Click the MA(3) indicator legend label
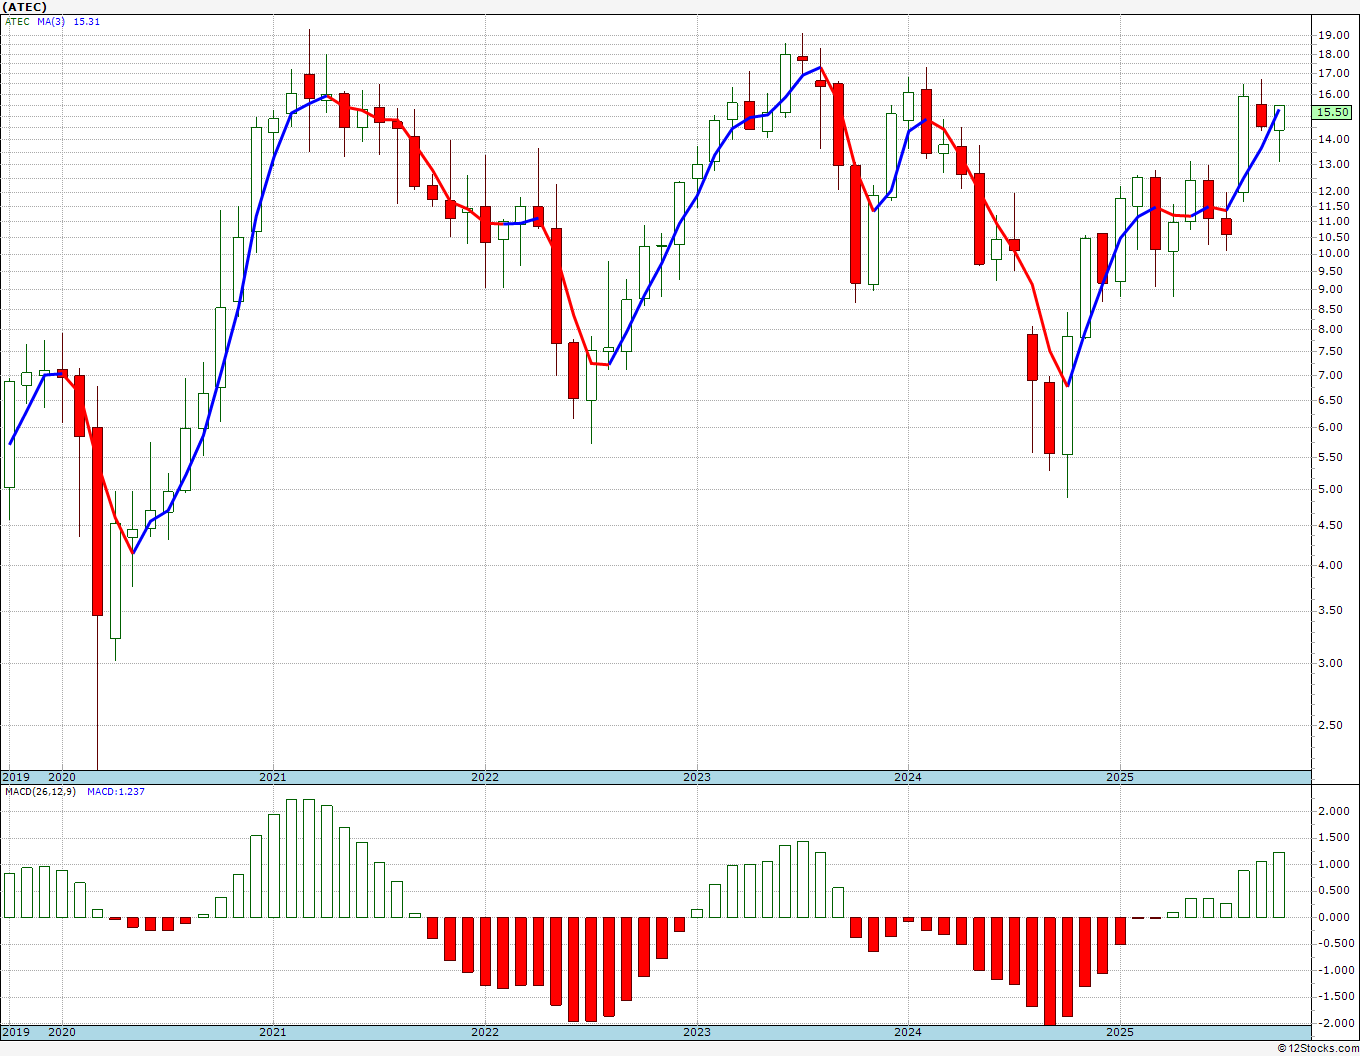1360x1056 pixels. click(51, 21)
